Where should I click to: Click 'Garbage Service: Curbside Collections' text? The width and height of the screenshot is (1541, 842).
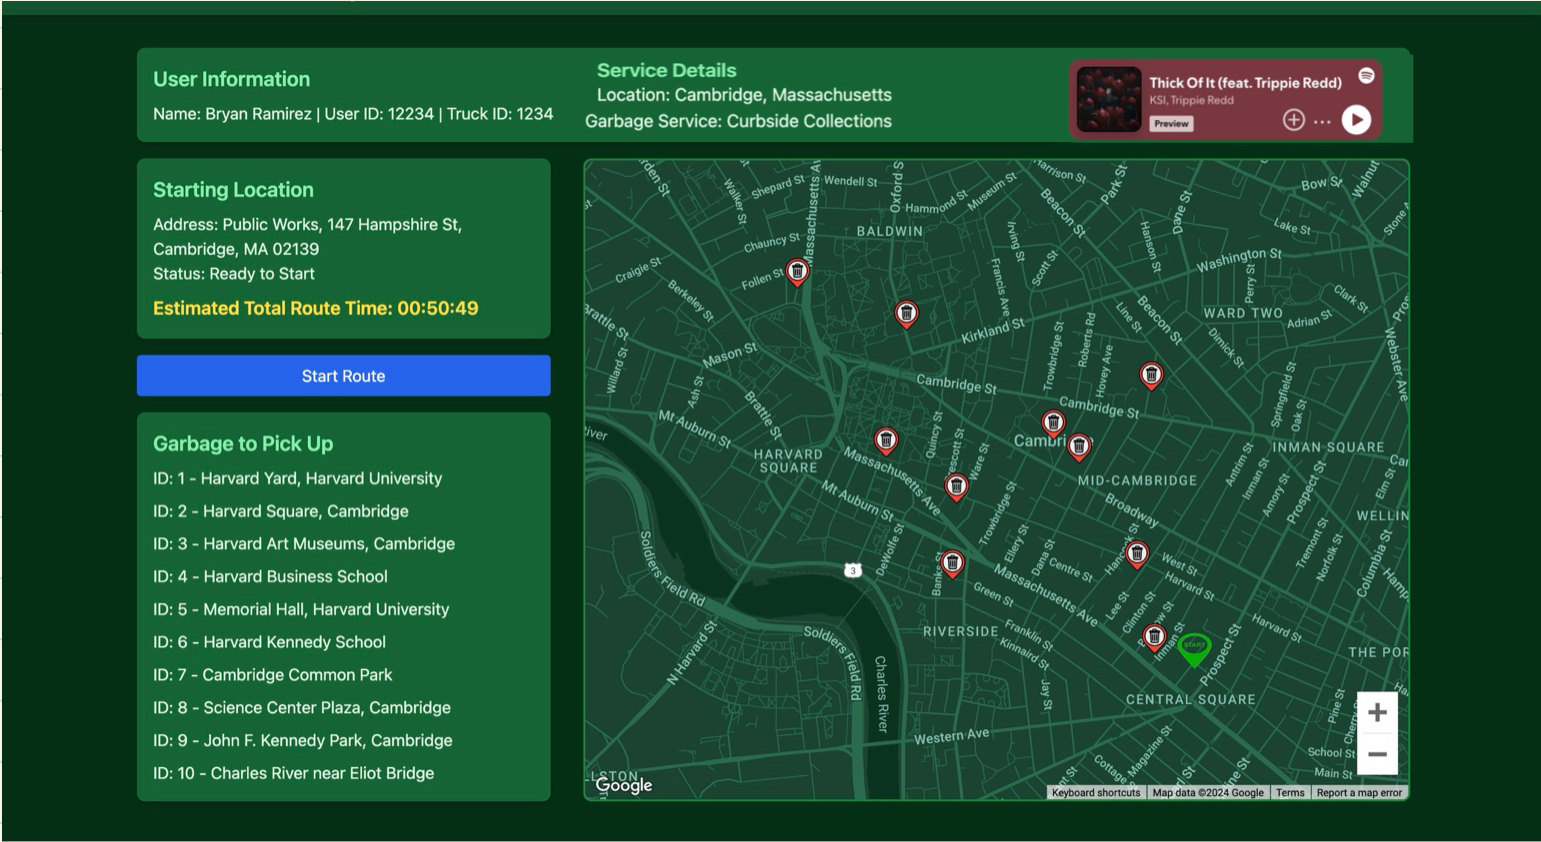pos(738,121)
